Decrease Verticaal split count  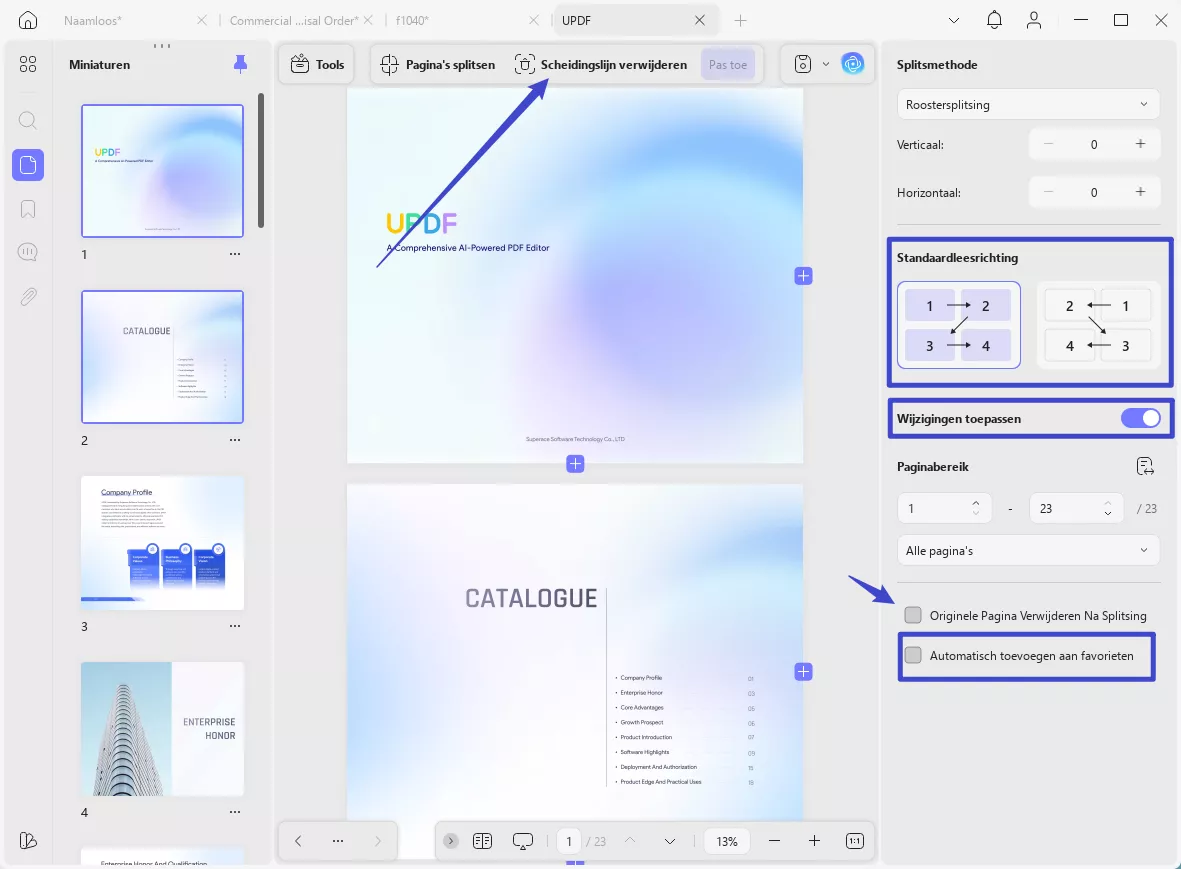[1048, 144]
